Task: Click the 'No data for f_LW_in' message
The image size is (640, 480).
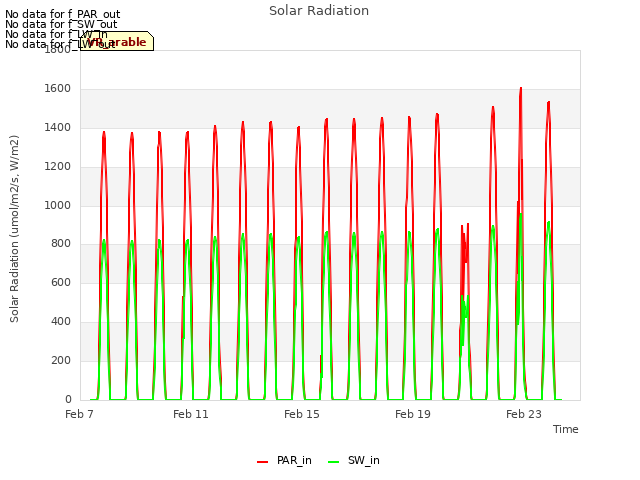Action: click(x=56, y=34)
